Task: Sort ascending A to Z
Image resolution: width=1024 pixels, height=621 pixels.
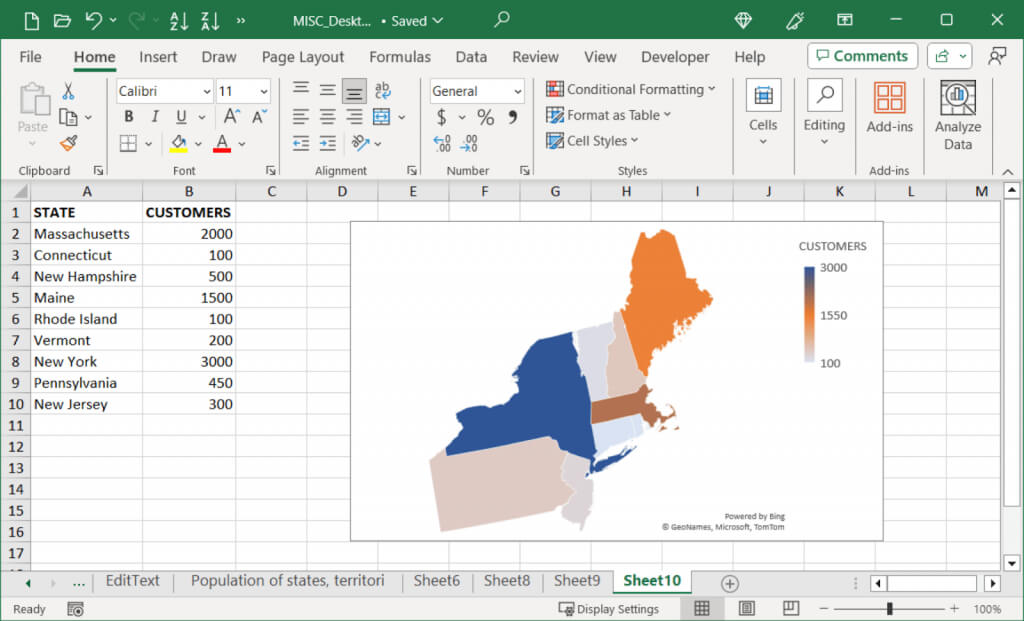Action: click(179, 20)
